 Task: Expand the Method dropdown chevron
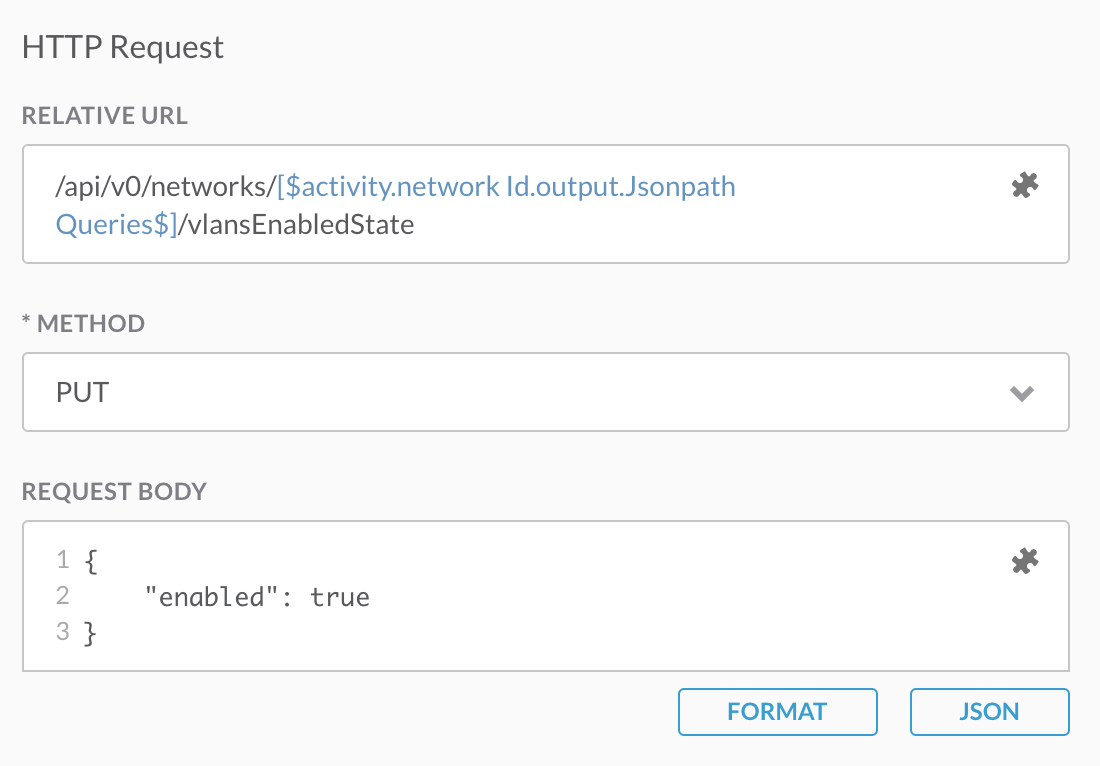pos(1021,393)
